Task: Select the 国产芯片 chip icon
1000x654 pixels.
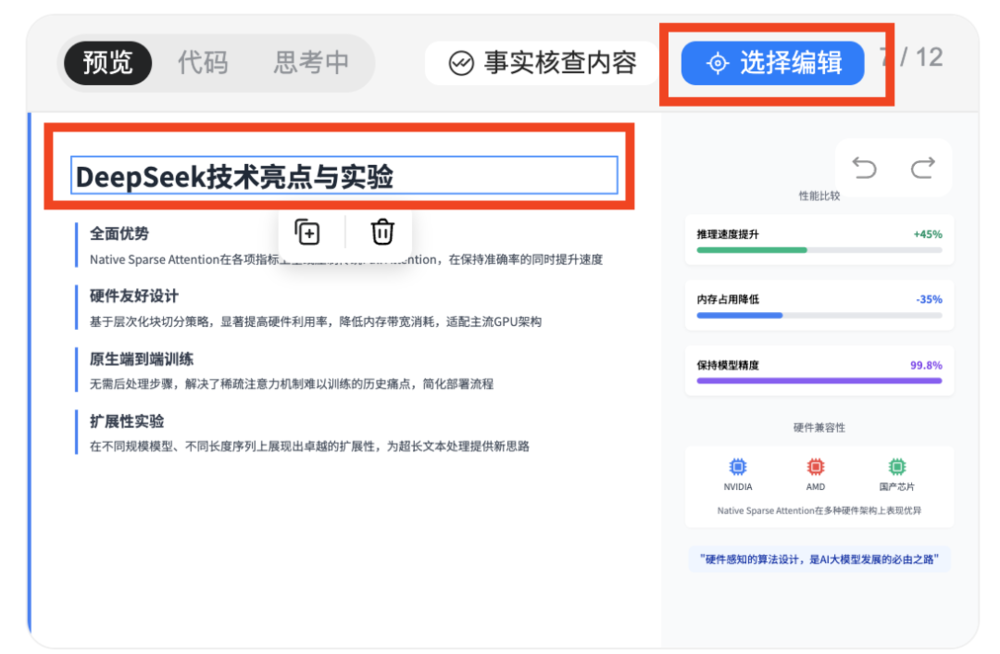Action: (896, 467)
